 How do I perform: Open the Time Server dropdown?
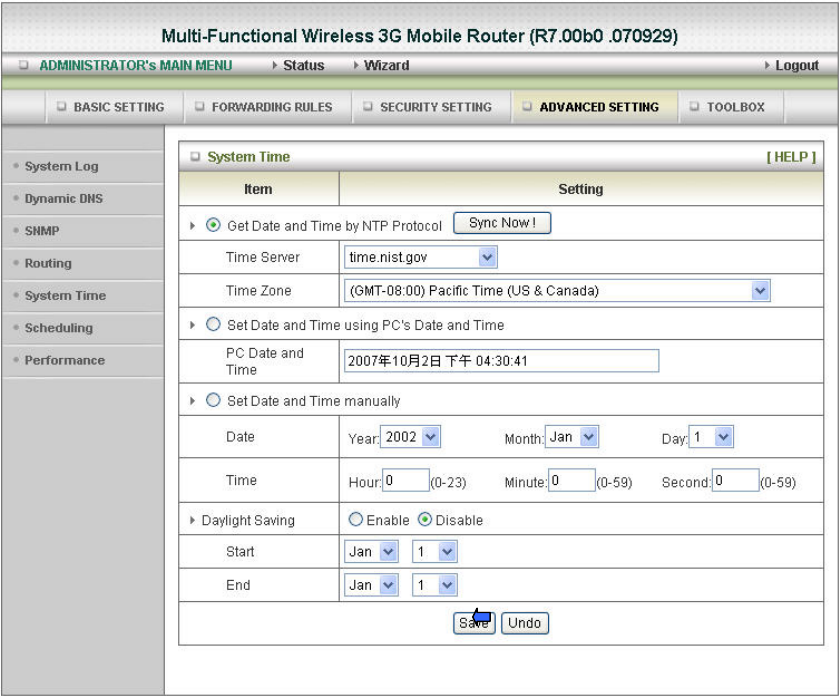click(420, 258)
